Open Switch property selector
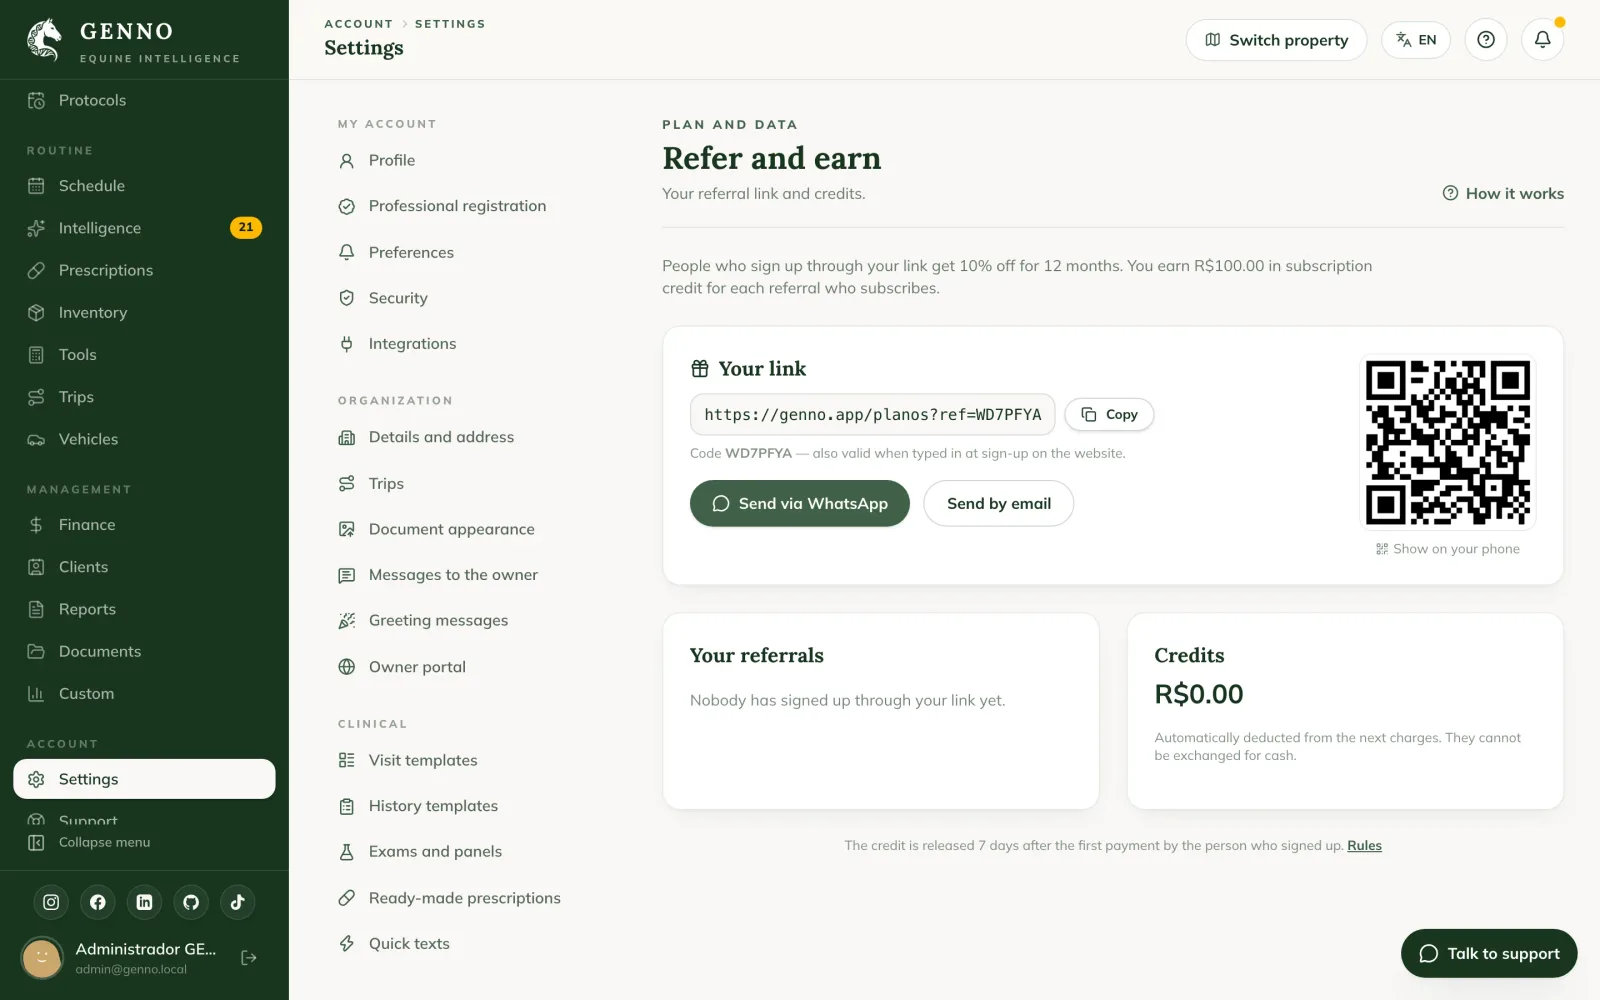Image resolution: width=1600 pixels, height=1000 pixels. pos(1276,40)
